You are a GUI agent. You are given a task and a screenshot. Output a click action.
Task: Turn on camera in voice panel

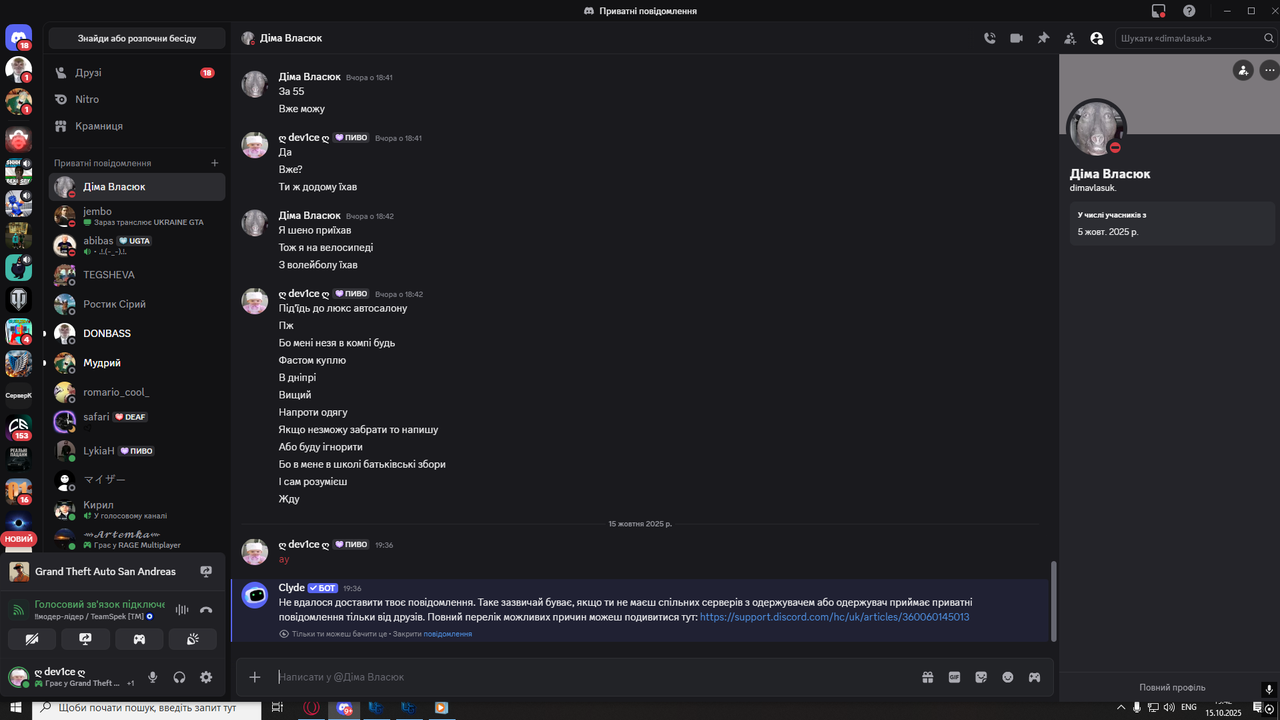click(x=32, y=639)
